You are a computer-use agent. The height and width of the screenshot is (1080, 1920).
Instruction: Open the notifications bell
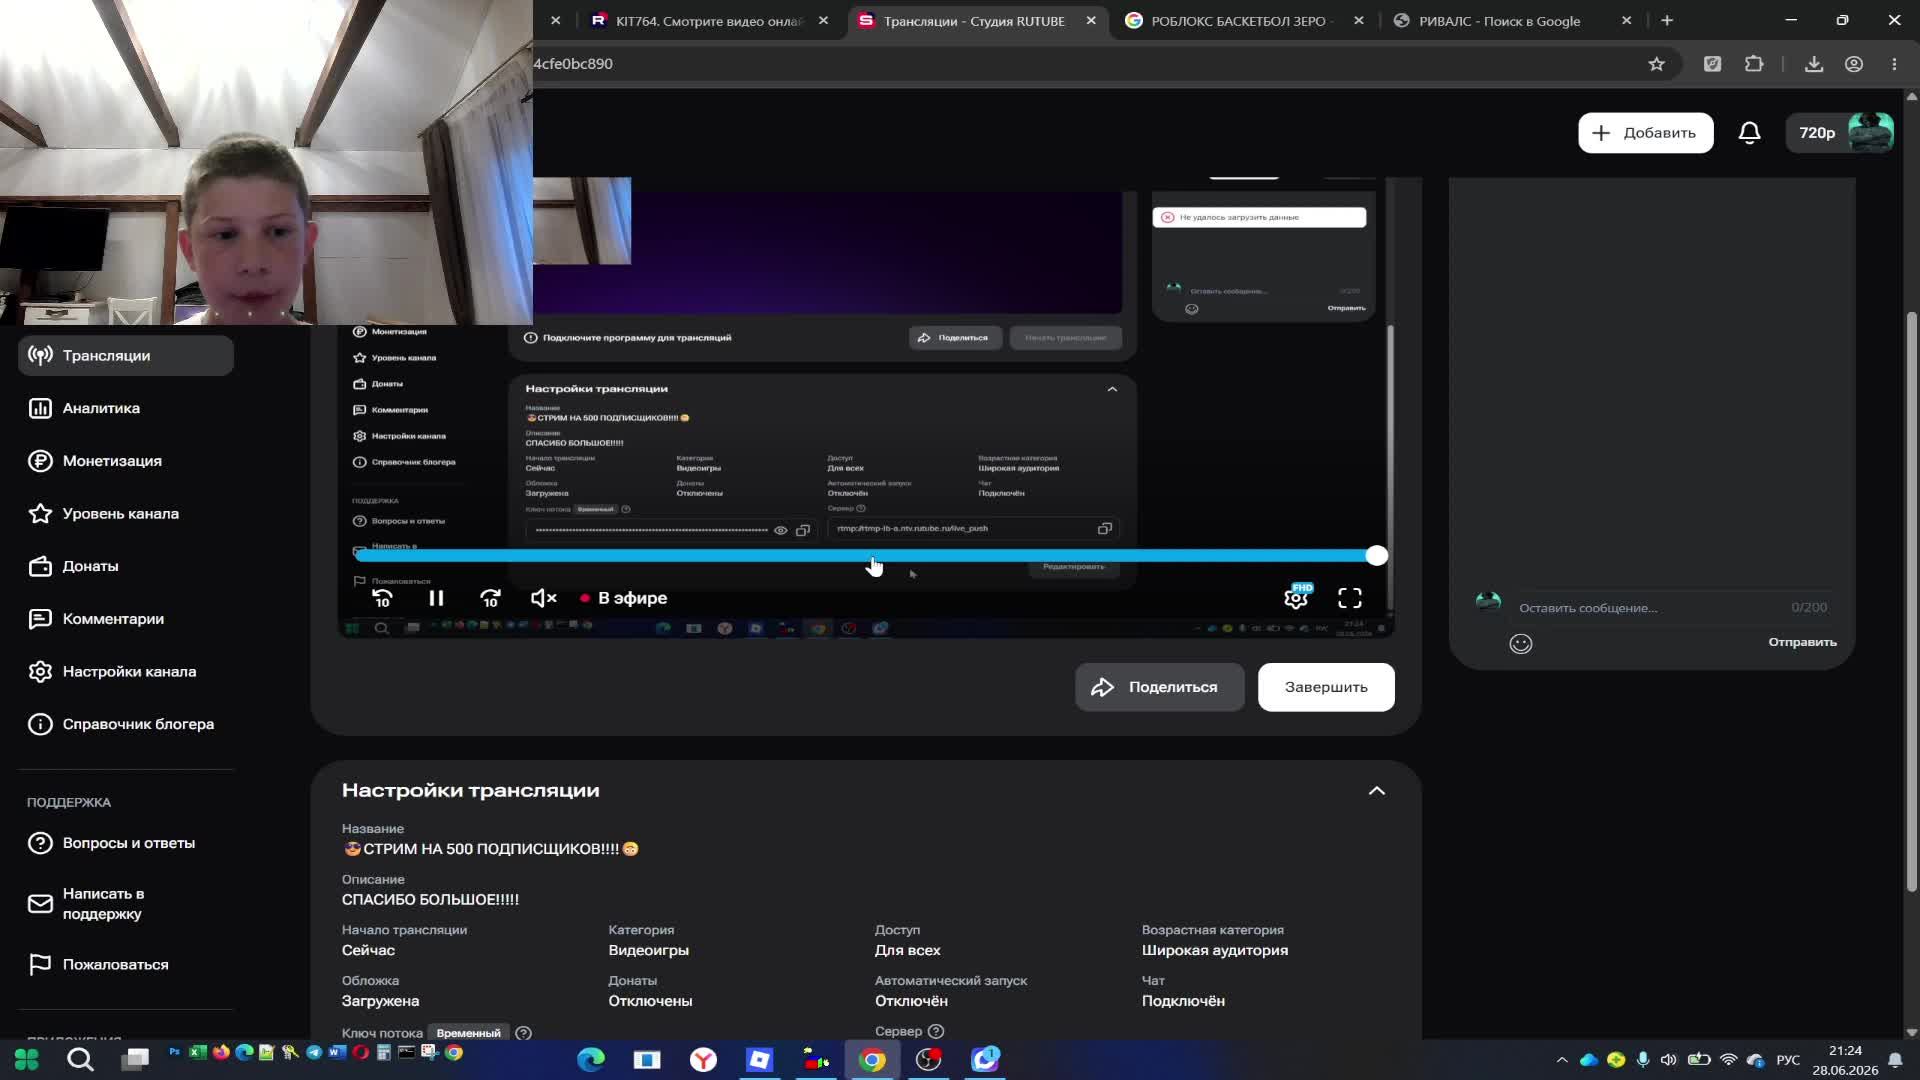pos(1750,133)
